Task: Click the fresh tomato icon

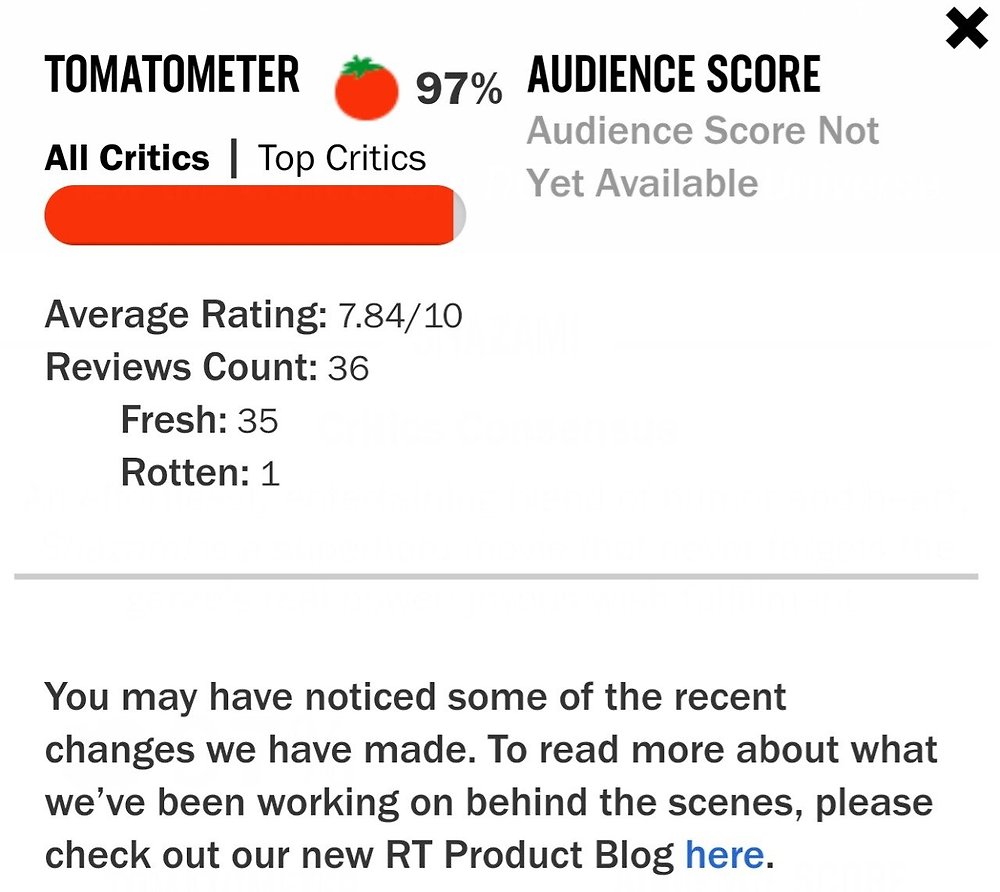Action: 366,88
